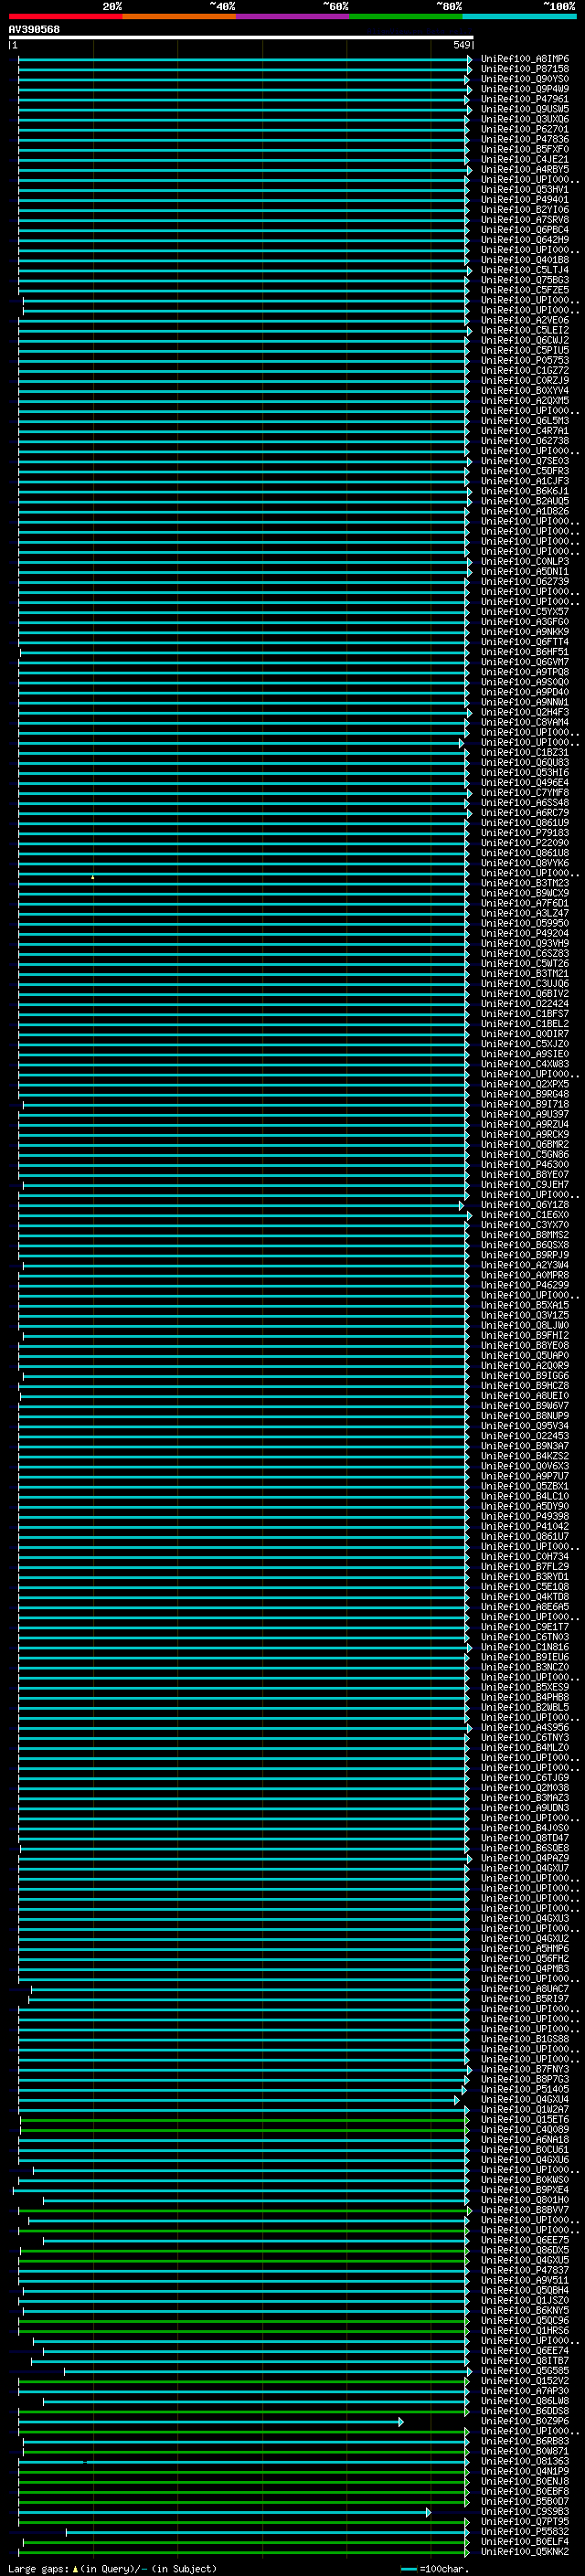Choose the UniRef100_Q401B8 hit

pos(524,260)
